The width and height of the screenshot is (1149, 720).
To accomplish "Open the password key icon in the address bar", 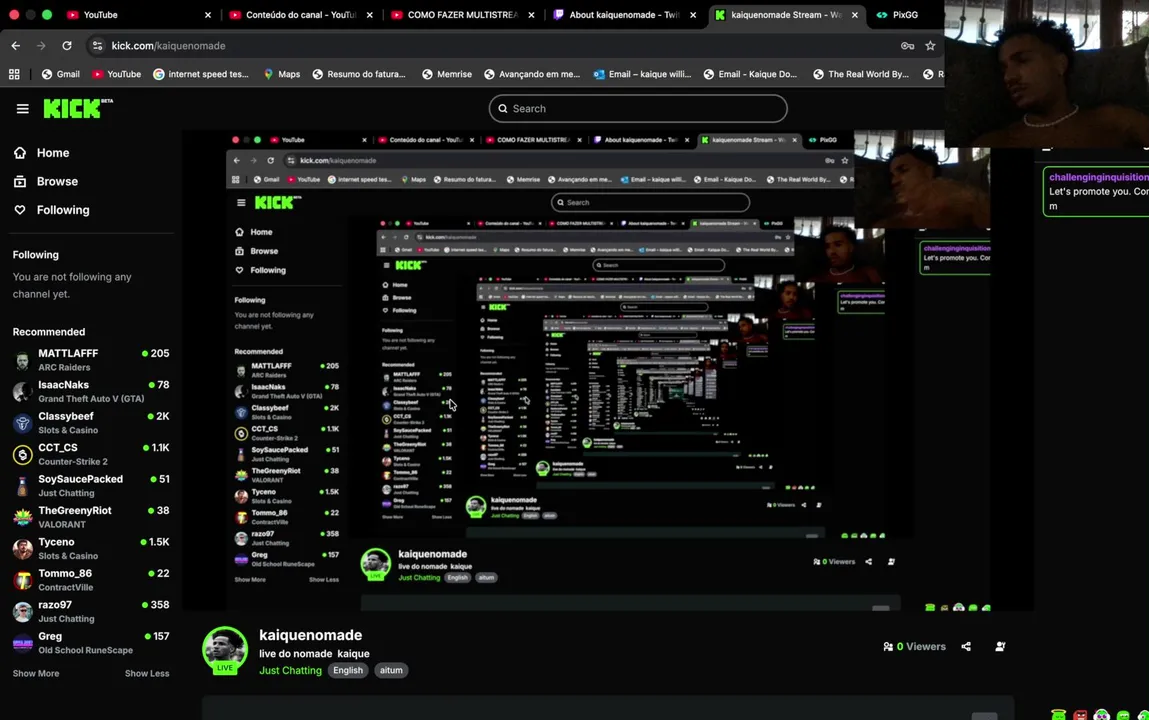I will 907,45.
